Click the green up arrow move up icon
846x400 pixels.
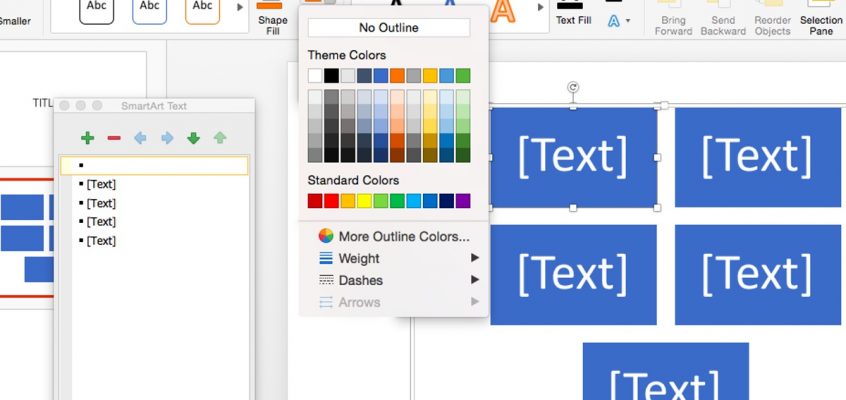pos(220,138)
